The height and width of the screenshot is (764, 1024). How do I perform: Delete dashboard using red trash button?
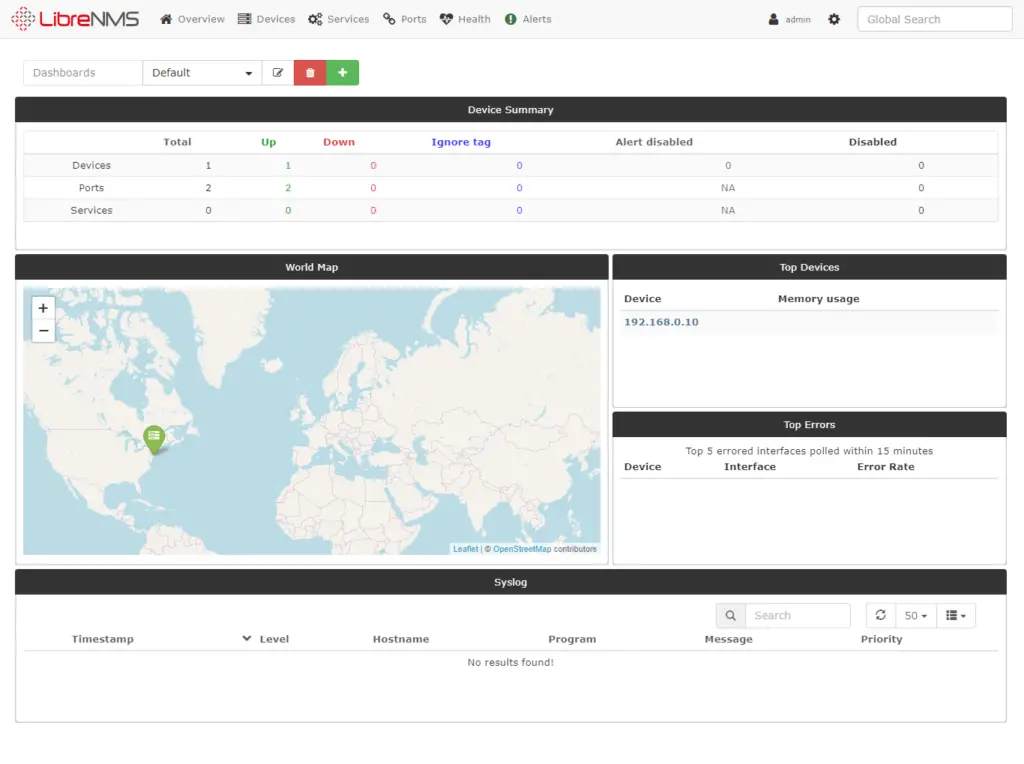pos(310,73)
